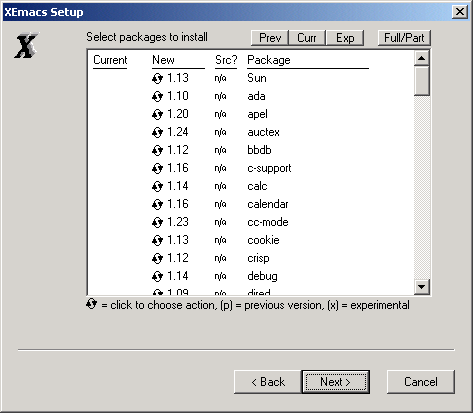Click the Current column header
Screen dimensions: 473x413
point(110,60)
